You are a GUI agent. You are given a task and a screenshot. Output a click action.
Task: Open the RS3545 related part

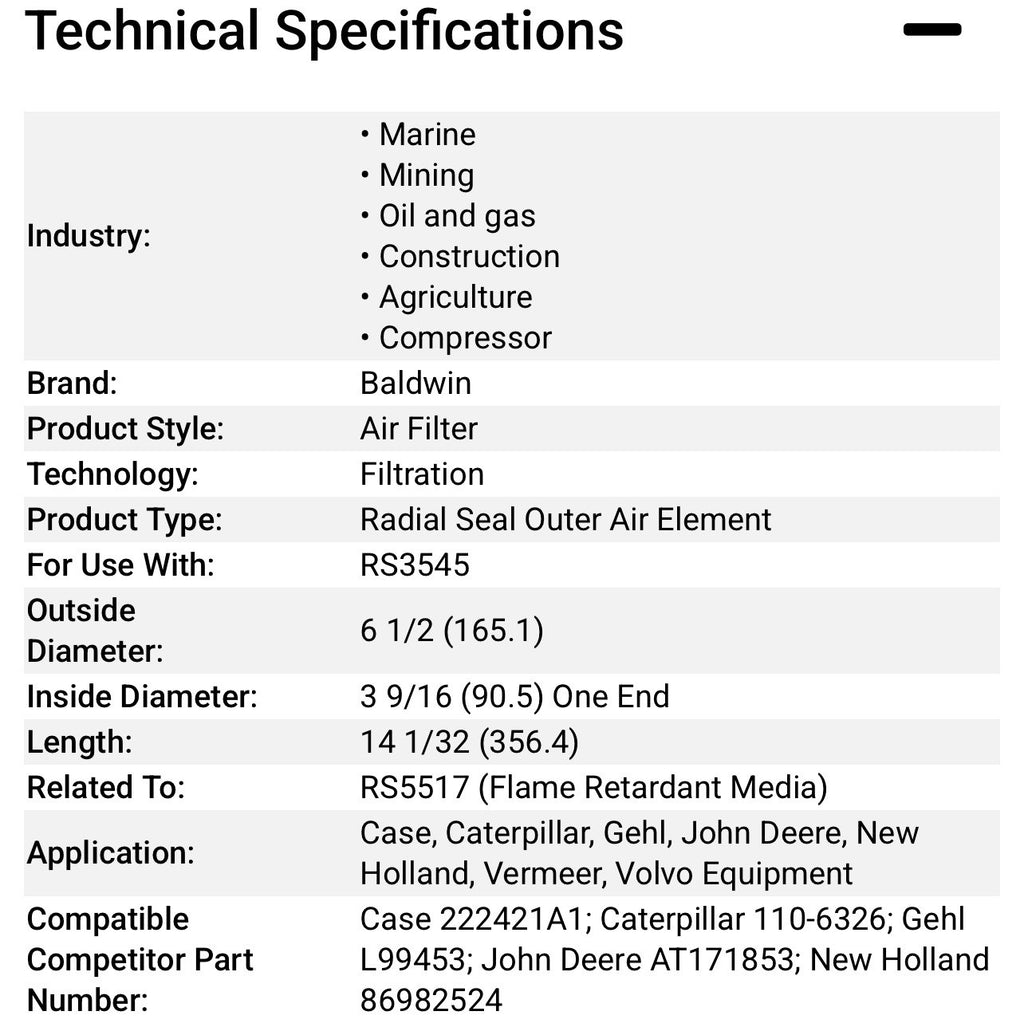tap(415, 565)
